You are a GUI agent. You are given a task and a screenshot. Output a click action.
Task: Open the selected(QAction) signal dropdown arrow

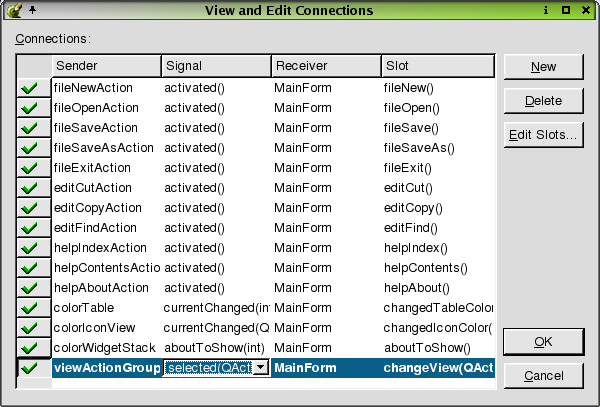(x=260, y=368)
